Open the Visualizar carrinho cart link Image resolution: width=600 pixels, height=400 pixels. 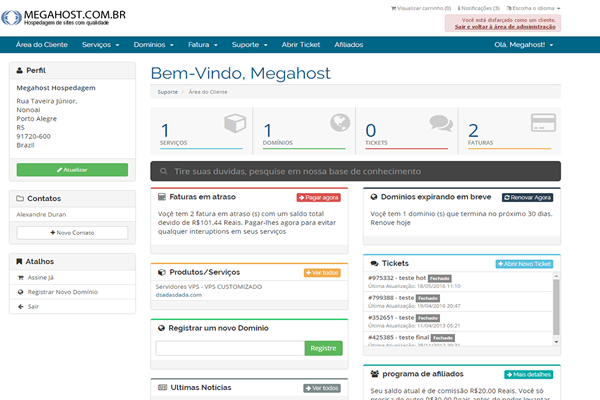pyautogui.click(x=421, y=8)
